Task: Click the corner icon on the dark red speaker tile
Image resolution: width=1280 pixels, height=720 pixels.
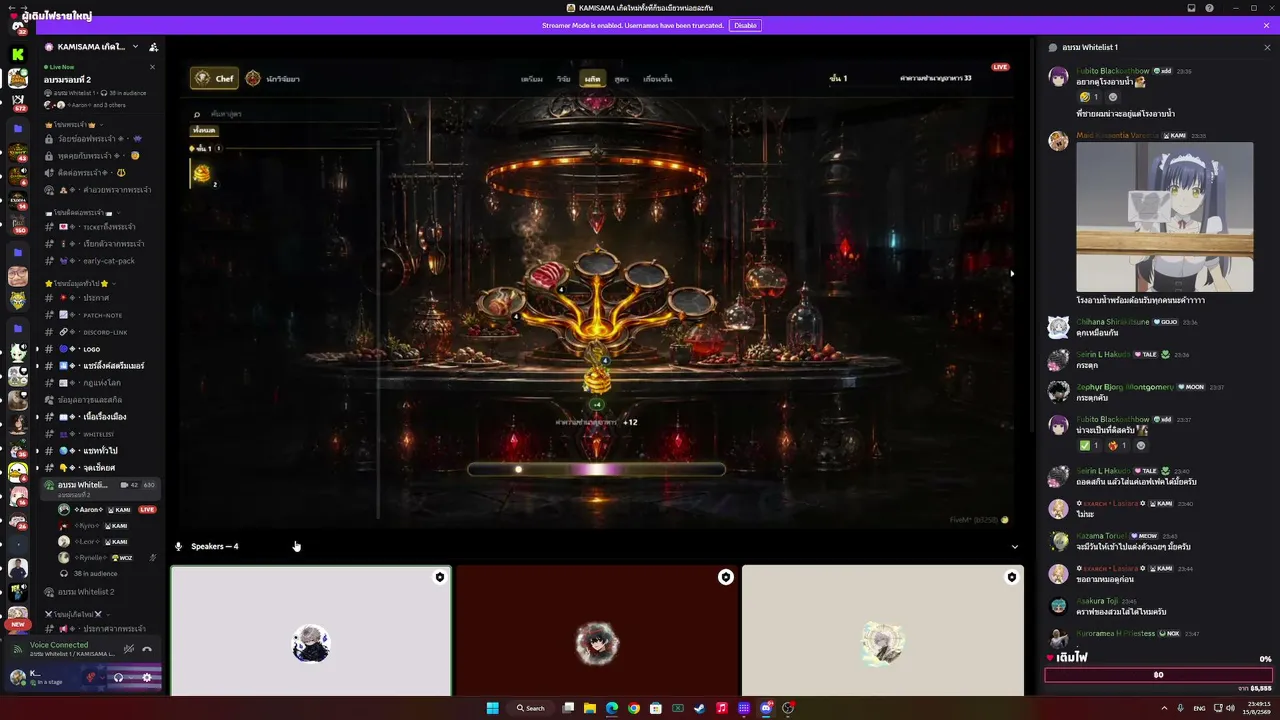Action: point(725,577)
